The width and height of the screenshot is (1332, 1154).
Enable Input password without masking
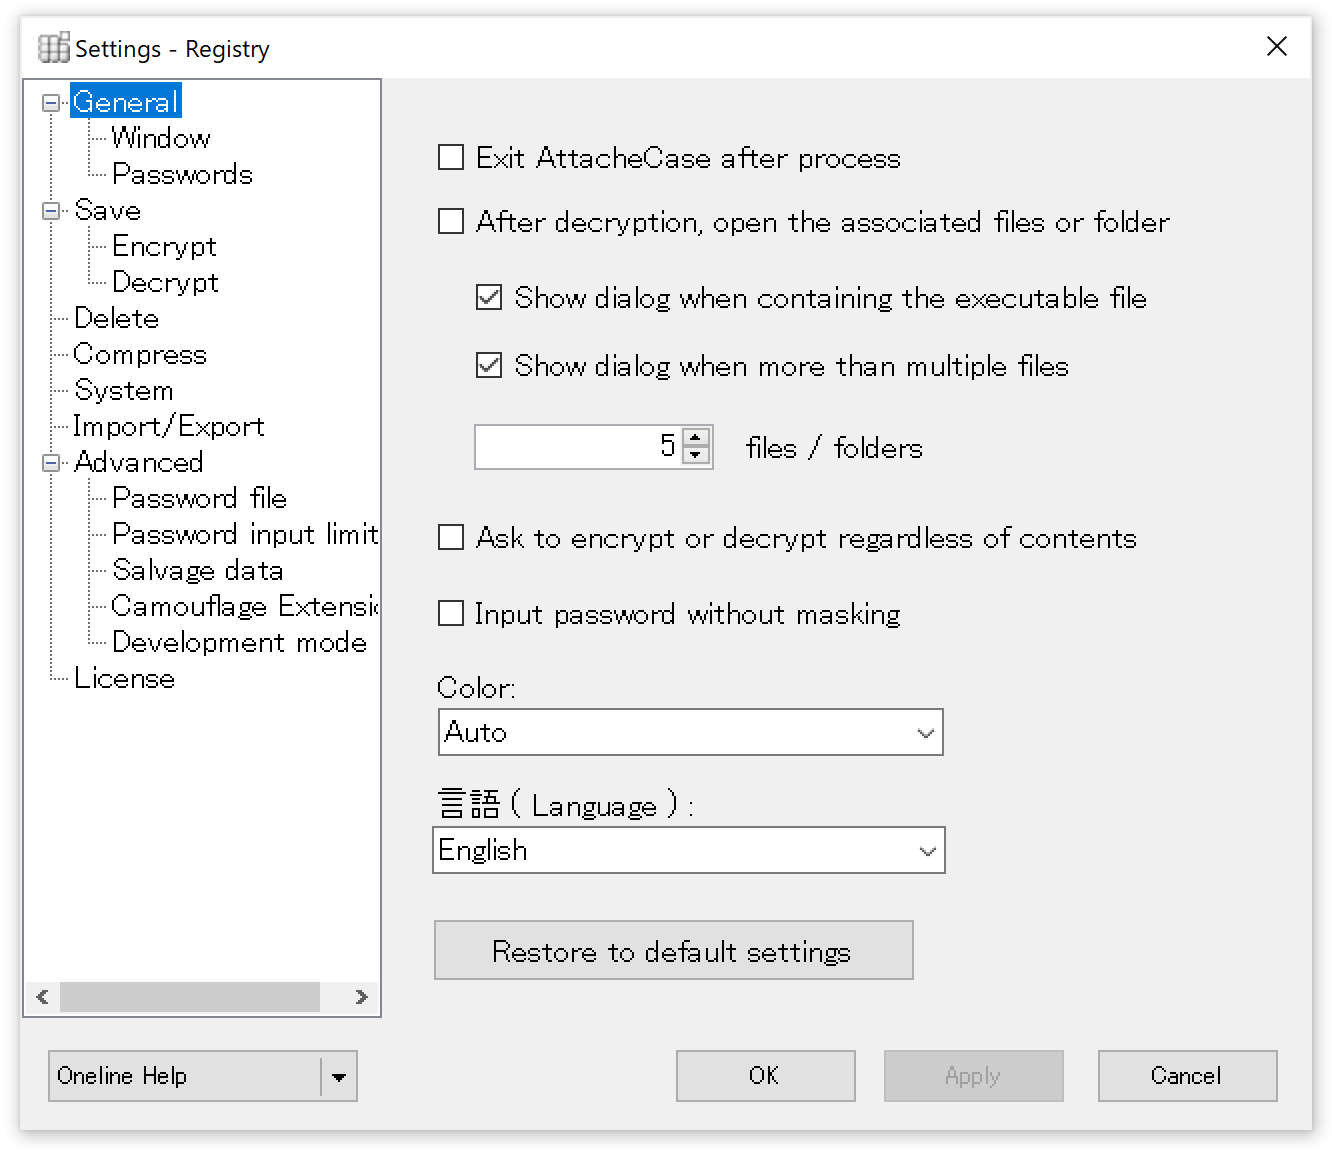click(451, 614)
